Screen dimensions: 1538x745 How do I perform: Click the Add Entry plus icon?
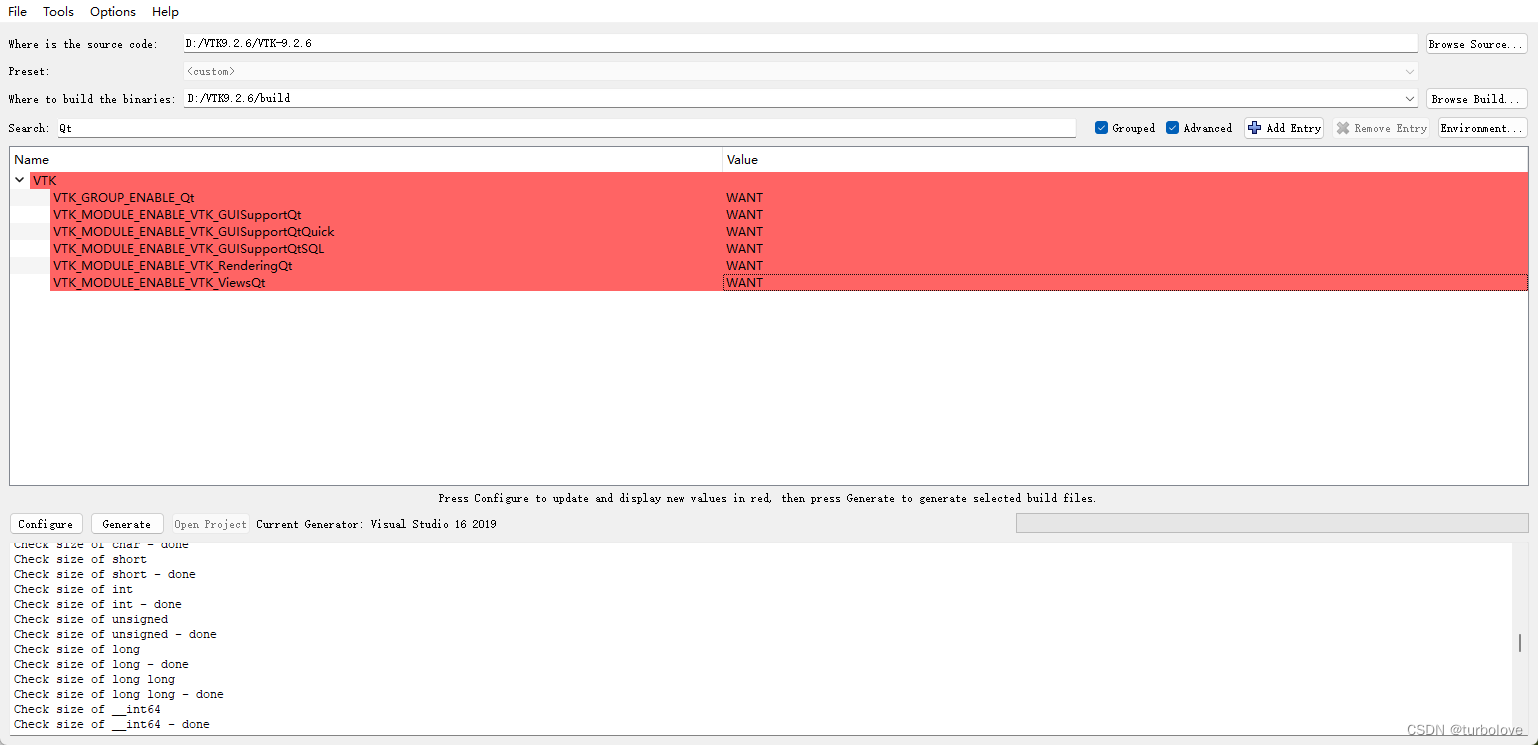coord(1254,127)
